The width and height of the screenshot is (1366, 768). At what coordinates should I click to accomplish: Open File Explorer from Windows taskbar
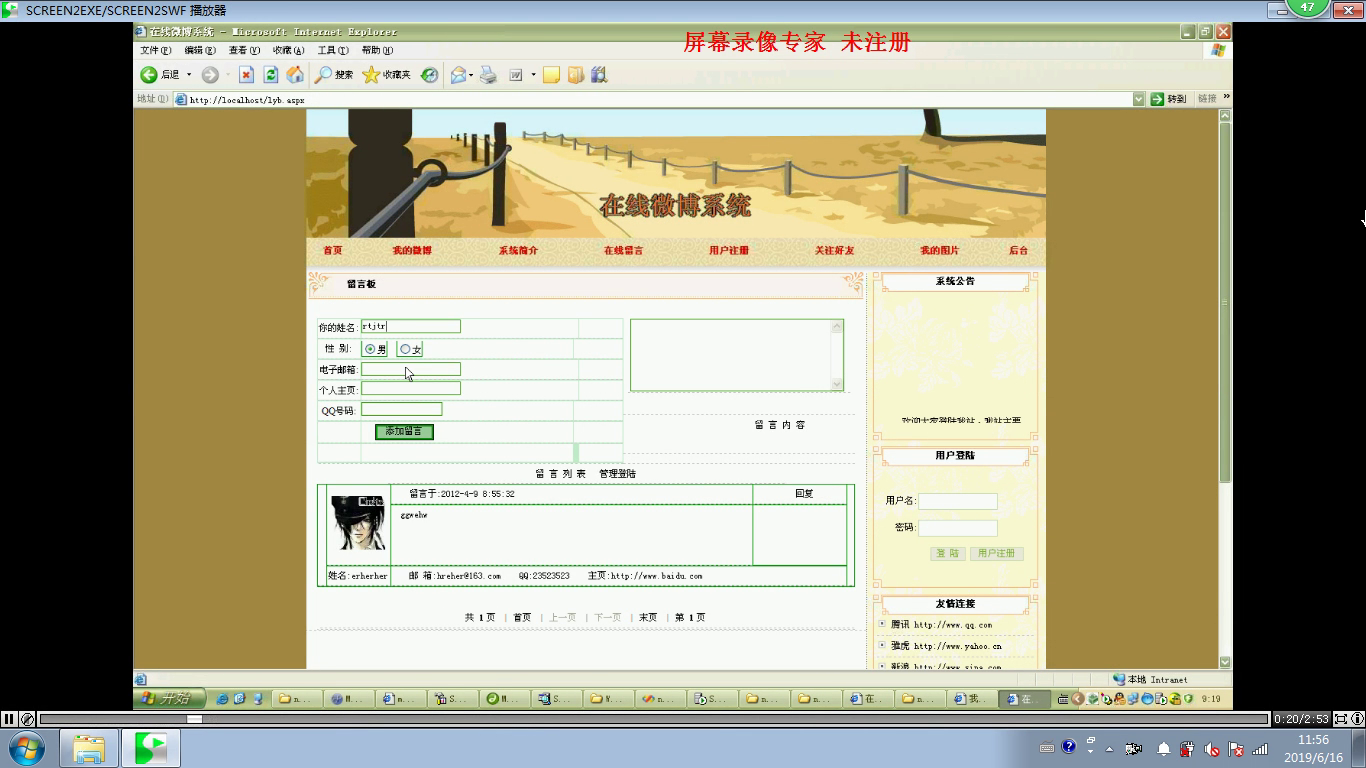[x=88, y=748]
